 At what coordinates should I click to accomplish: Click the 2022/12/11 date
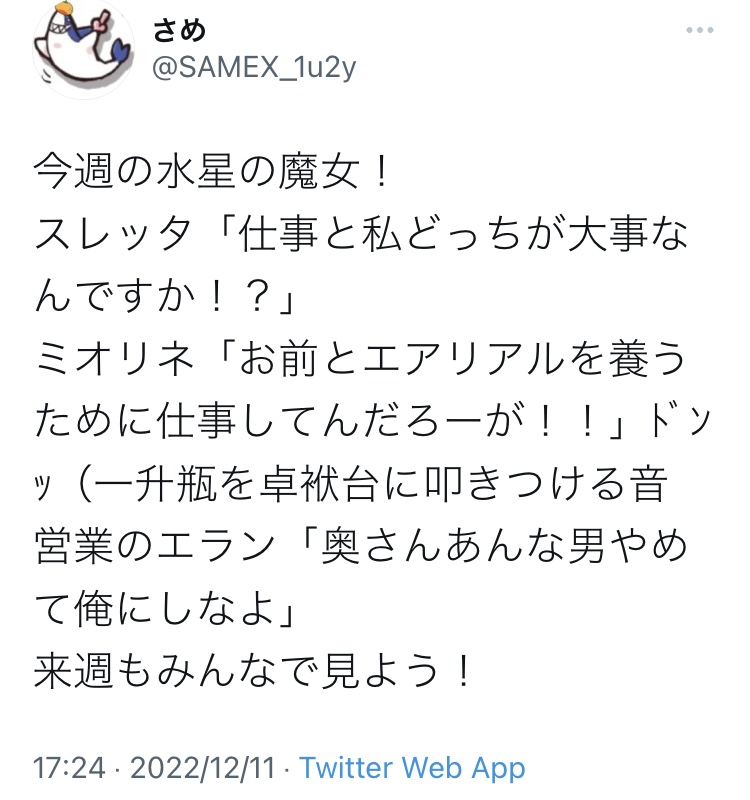(x=203, y=768)
